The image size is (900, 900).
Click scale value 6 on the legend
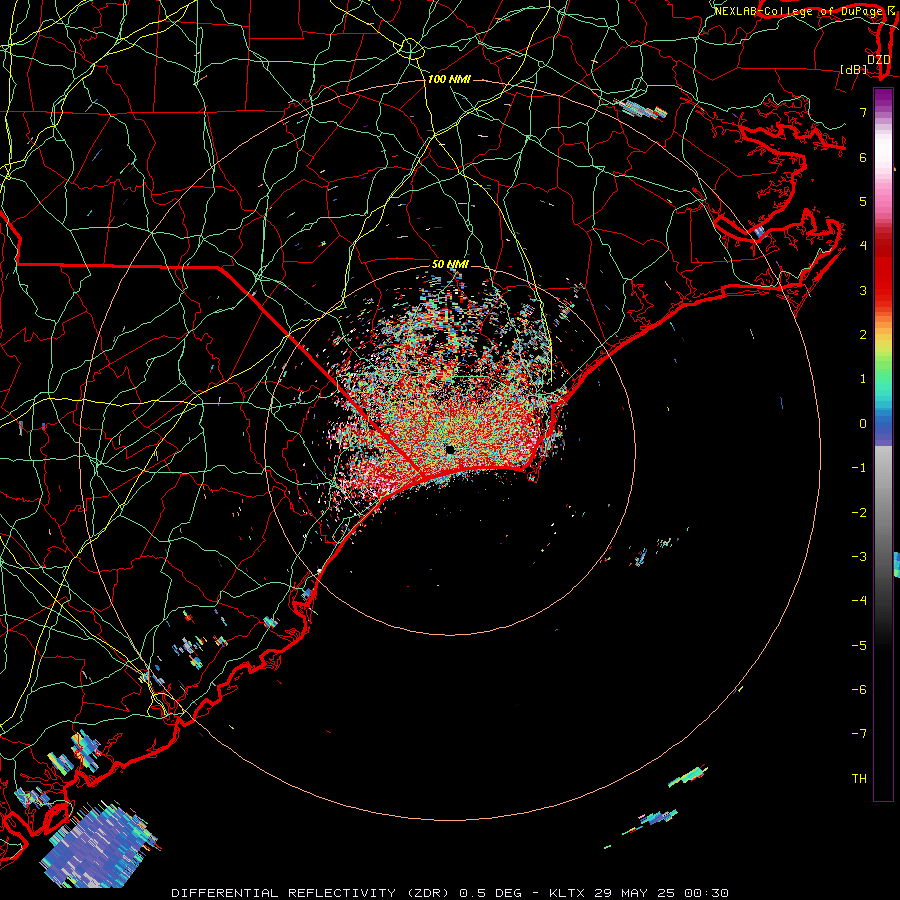[863, 157]
